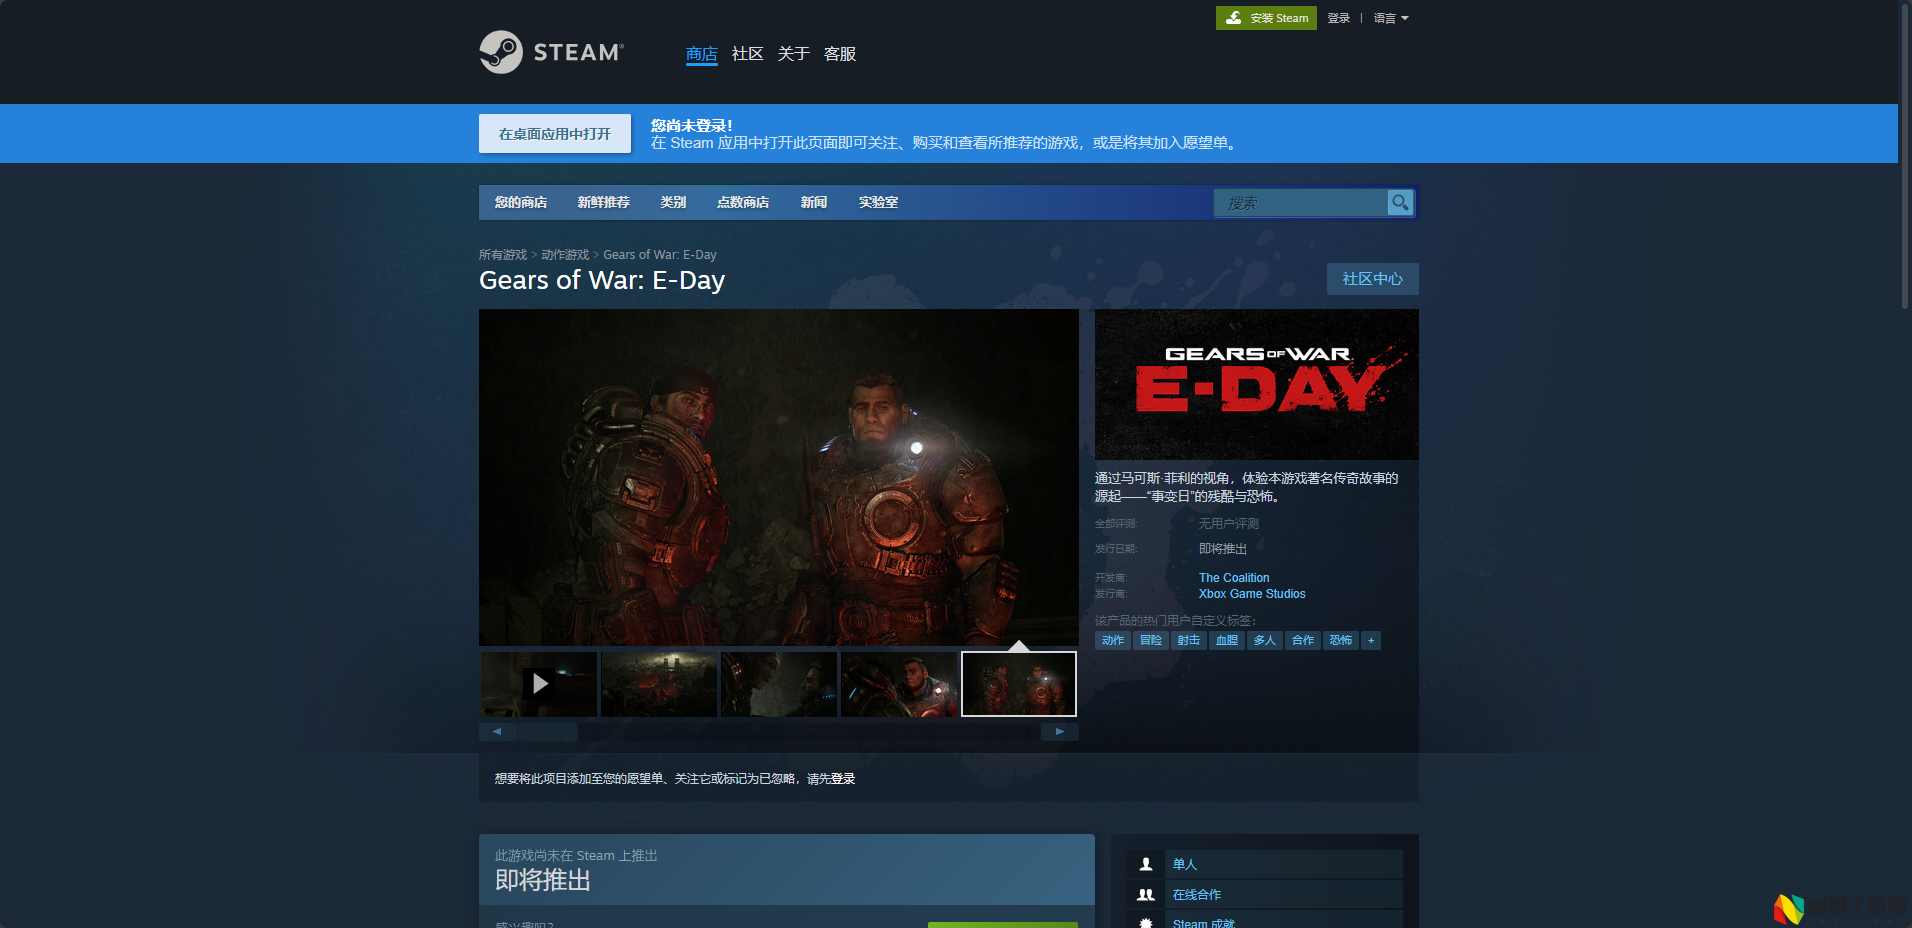The image size is (1912, 928).
Task: Click the 血腥 tag
Action: coord(1227,640)
